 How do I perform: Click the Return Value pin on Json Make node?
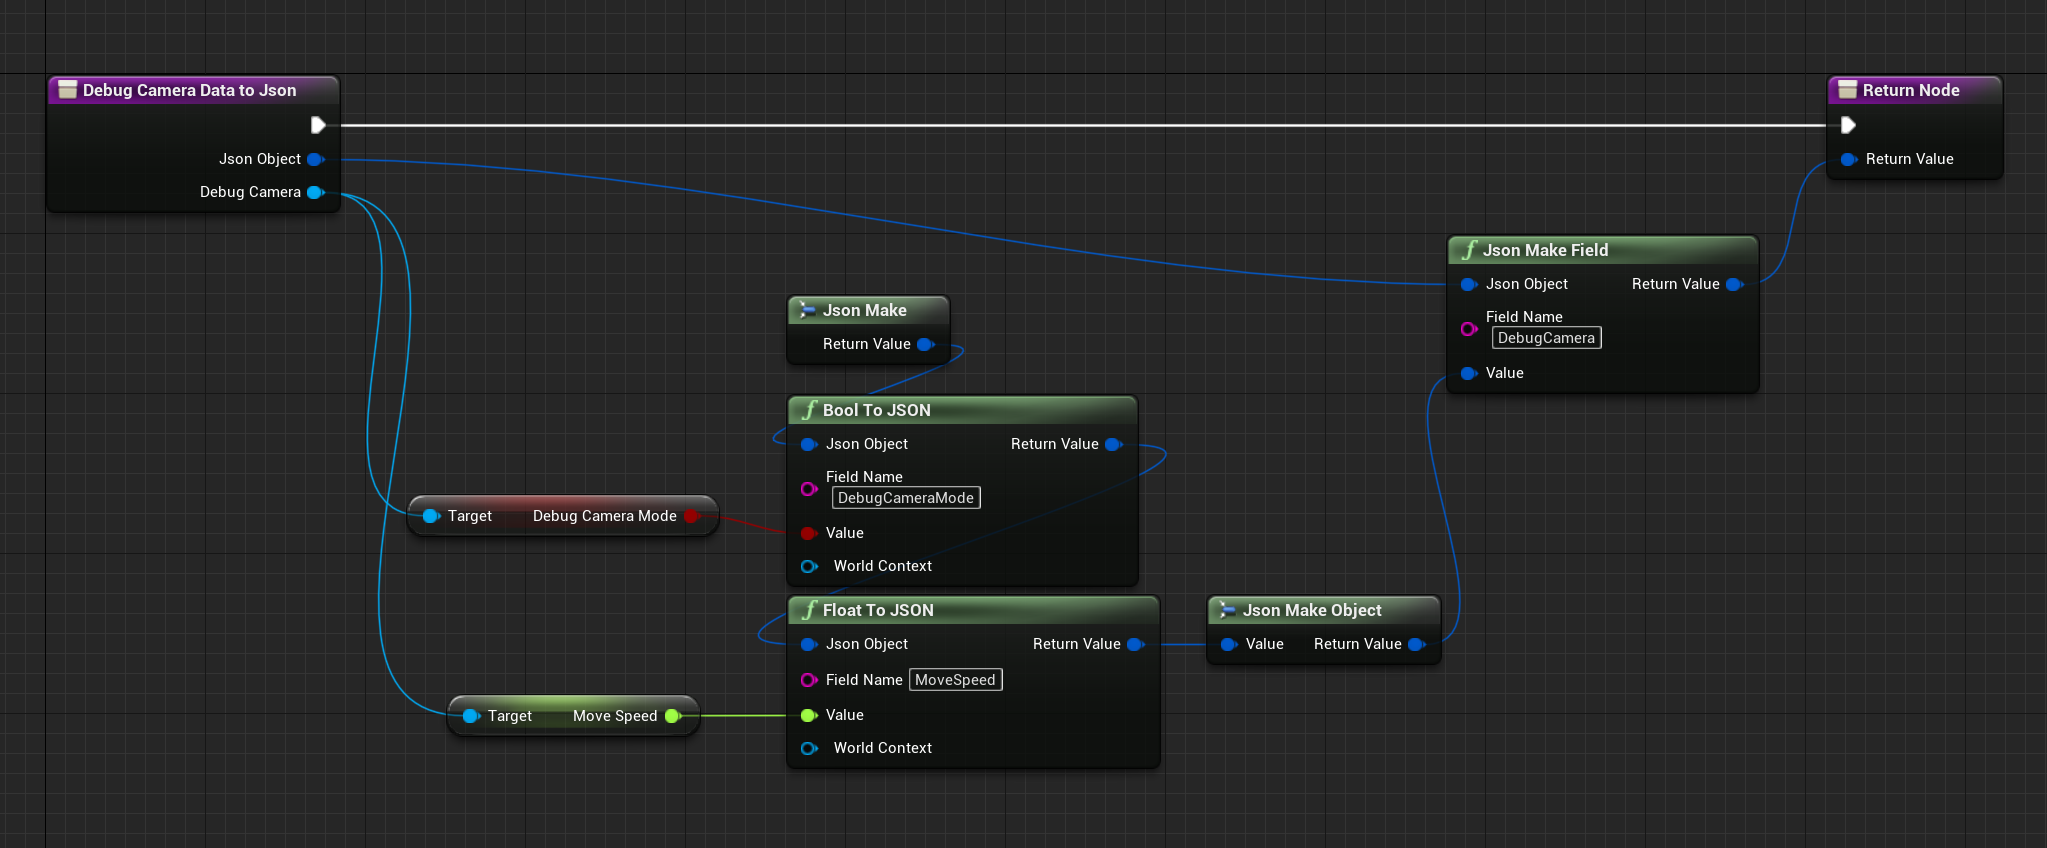[926, 344]
